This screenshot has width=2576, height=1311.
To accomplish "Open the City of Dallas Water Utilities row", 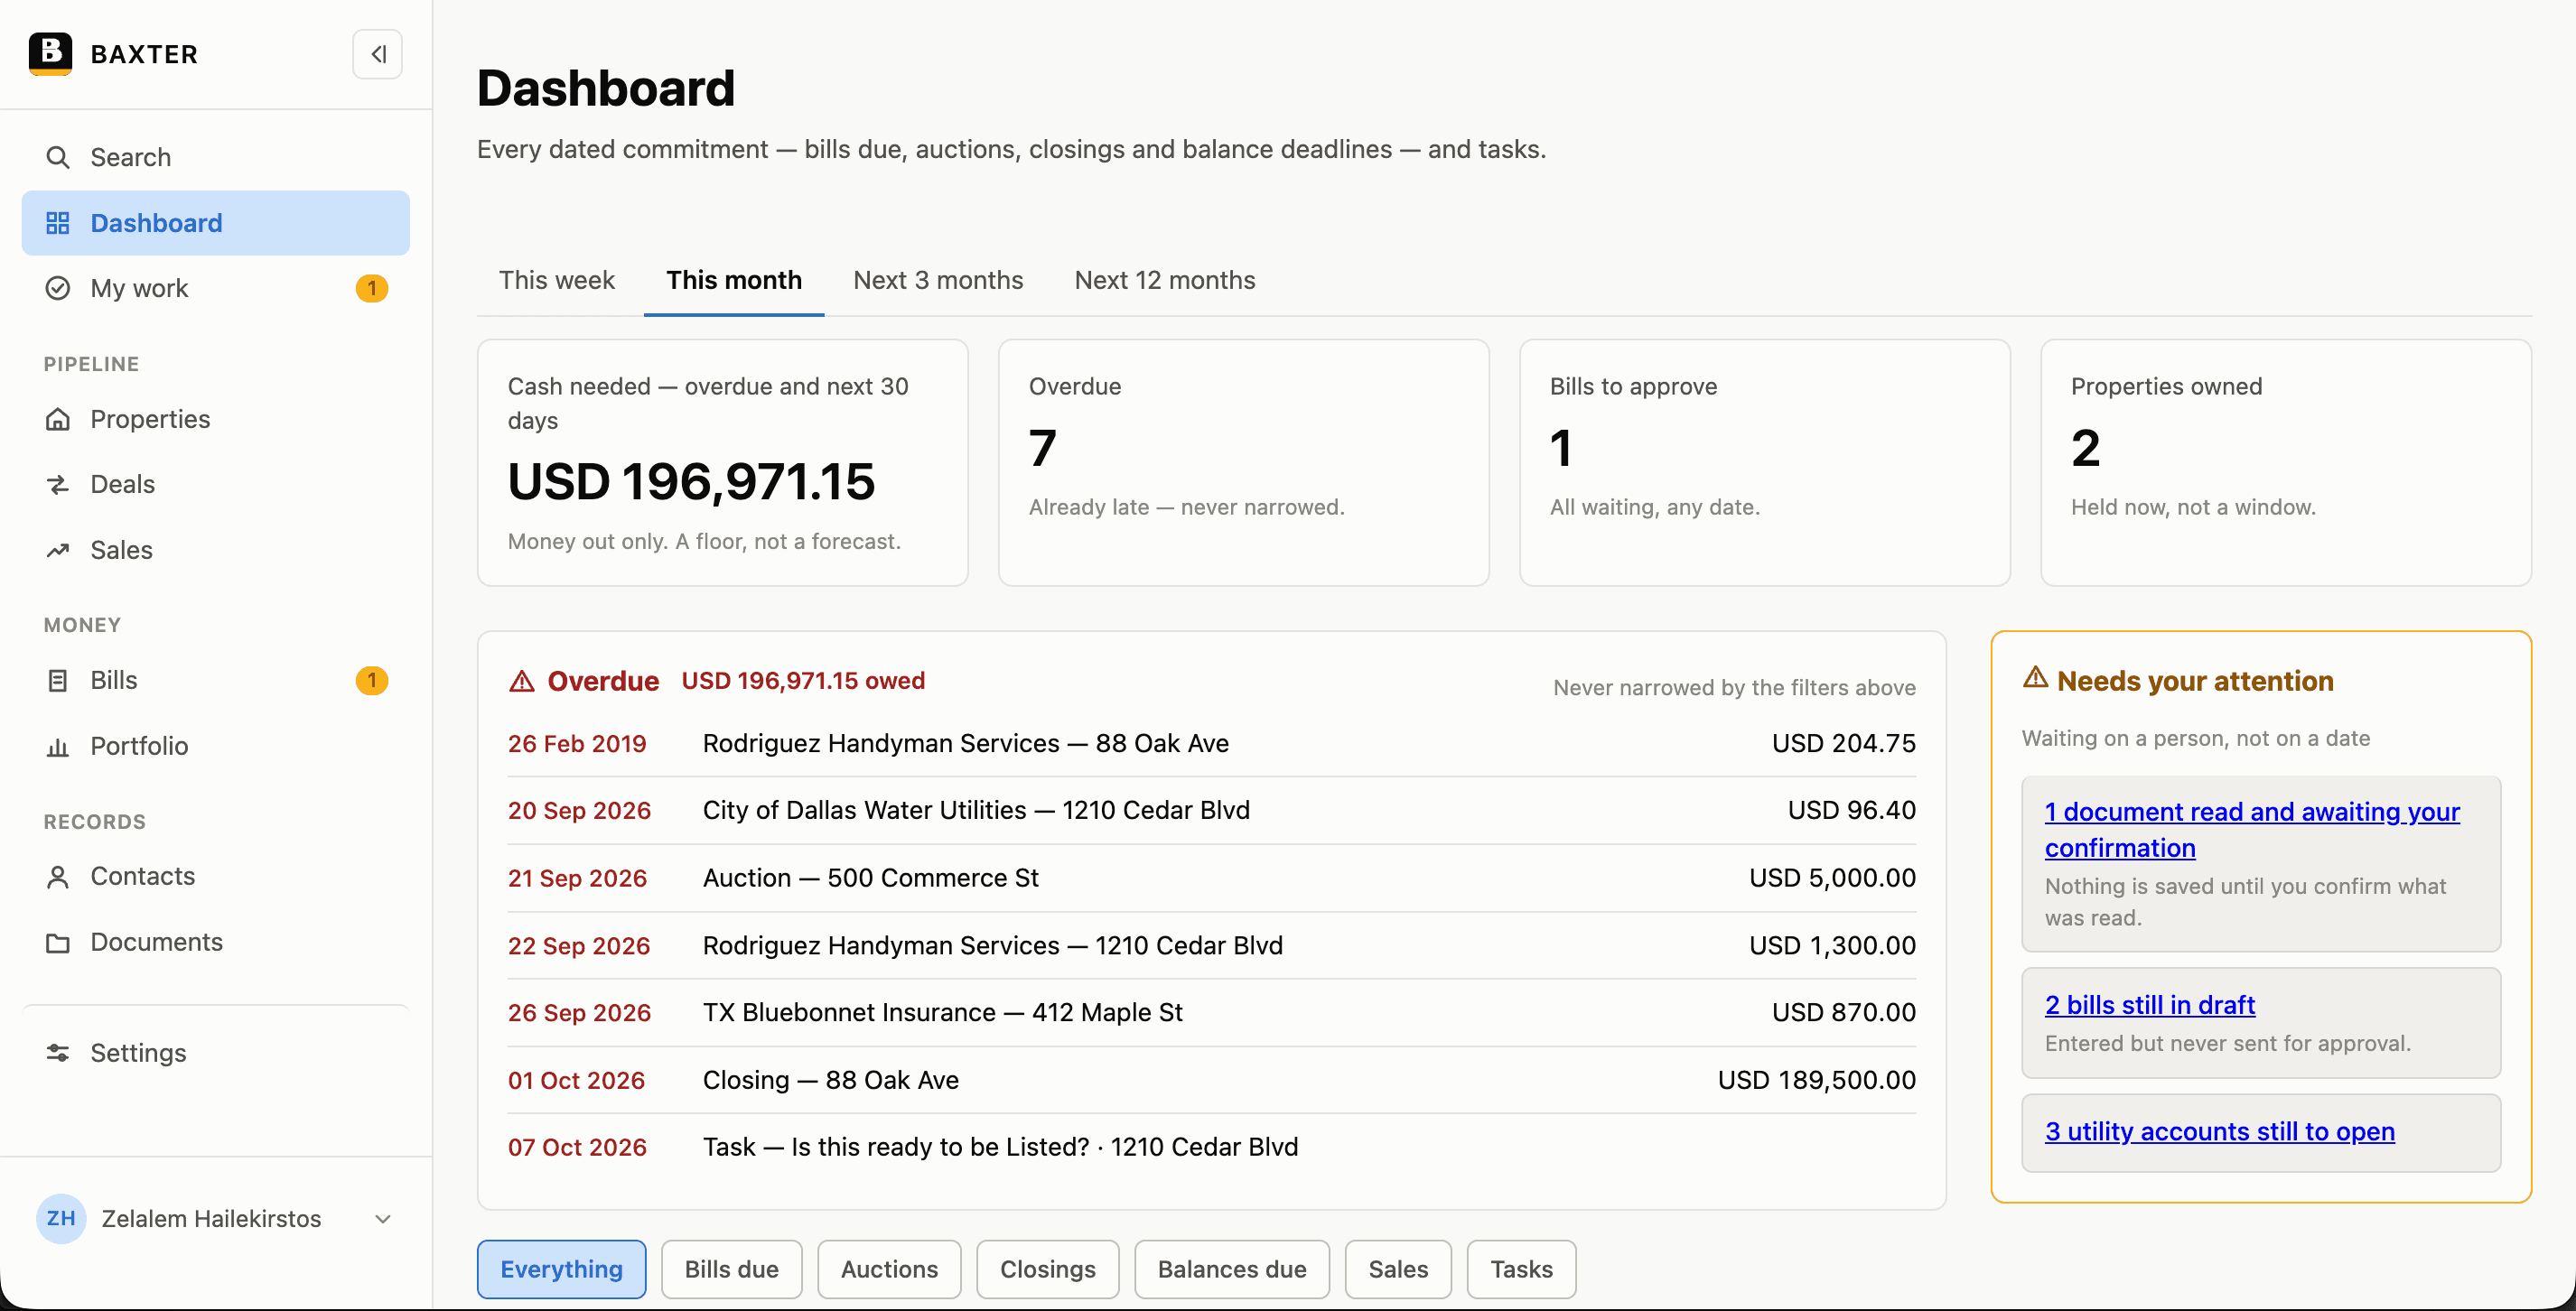I will (1211, 810).
